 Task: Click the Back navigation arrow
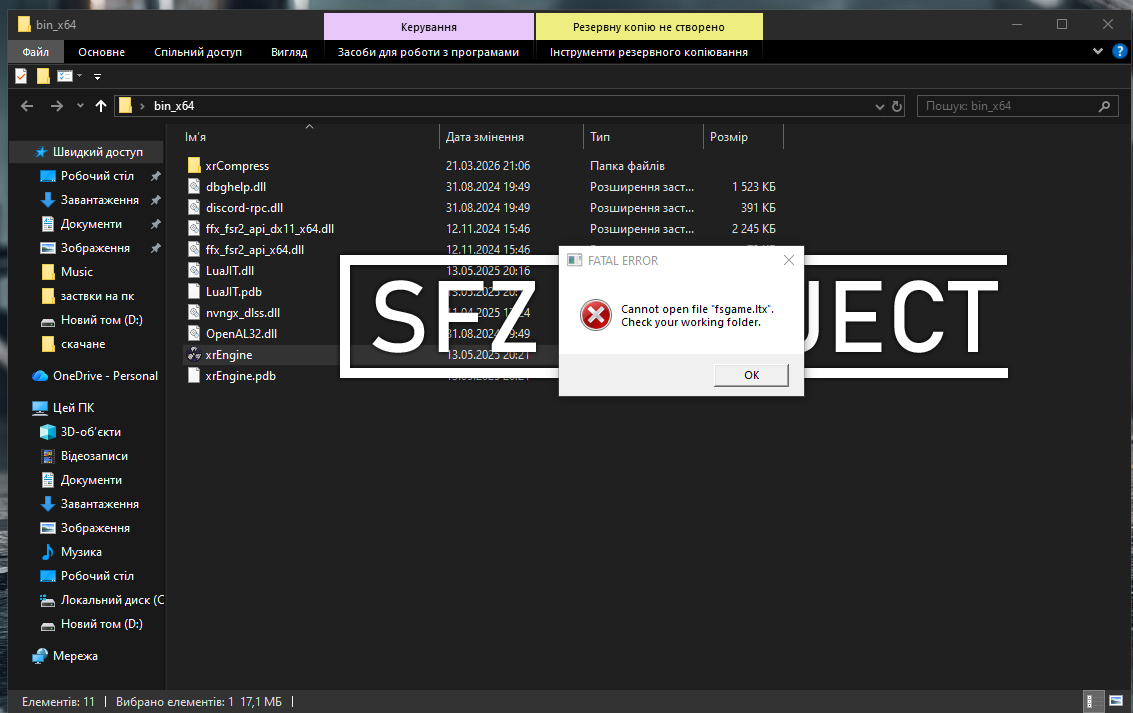tap(27, 106)
